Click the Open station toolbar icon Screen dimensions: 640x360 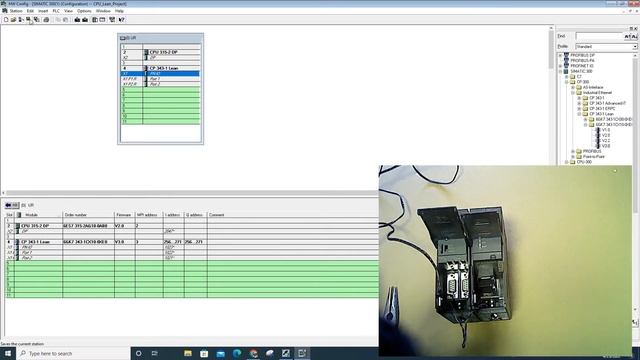point(13,20)
